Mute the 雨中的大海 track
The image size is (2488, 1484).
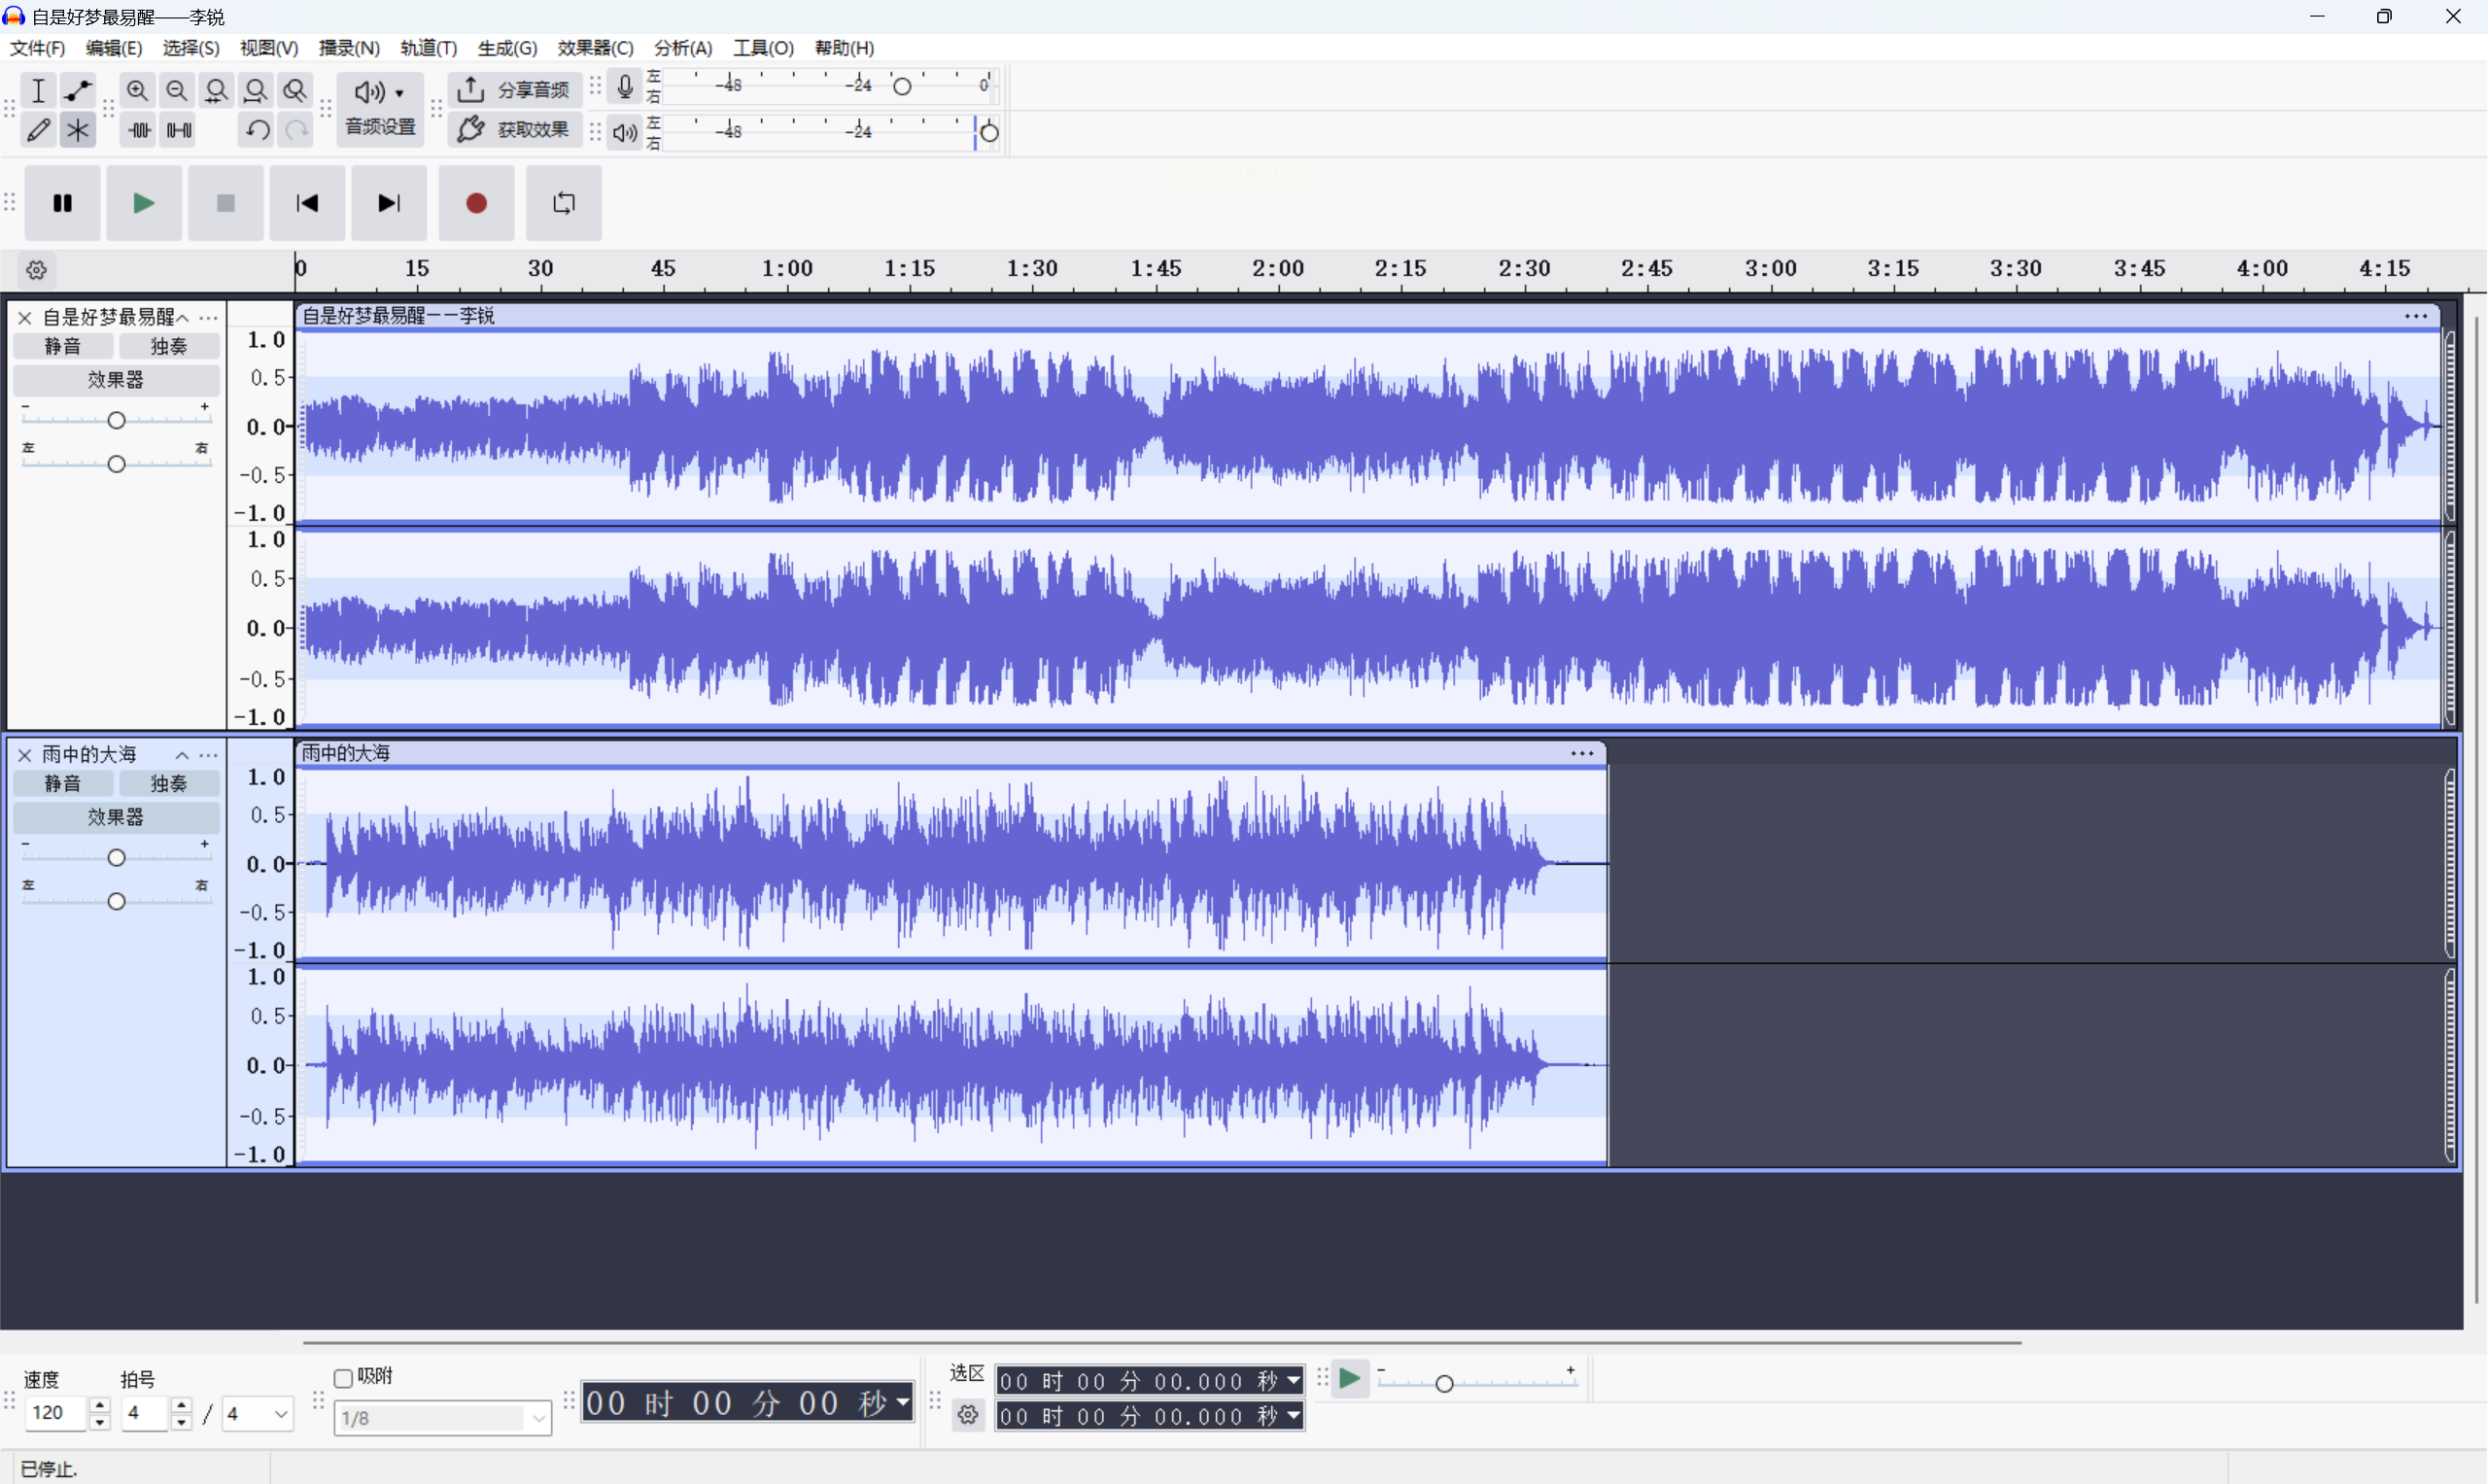[x=63, y=783]
